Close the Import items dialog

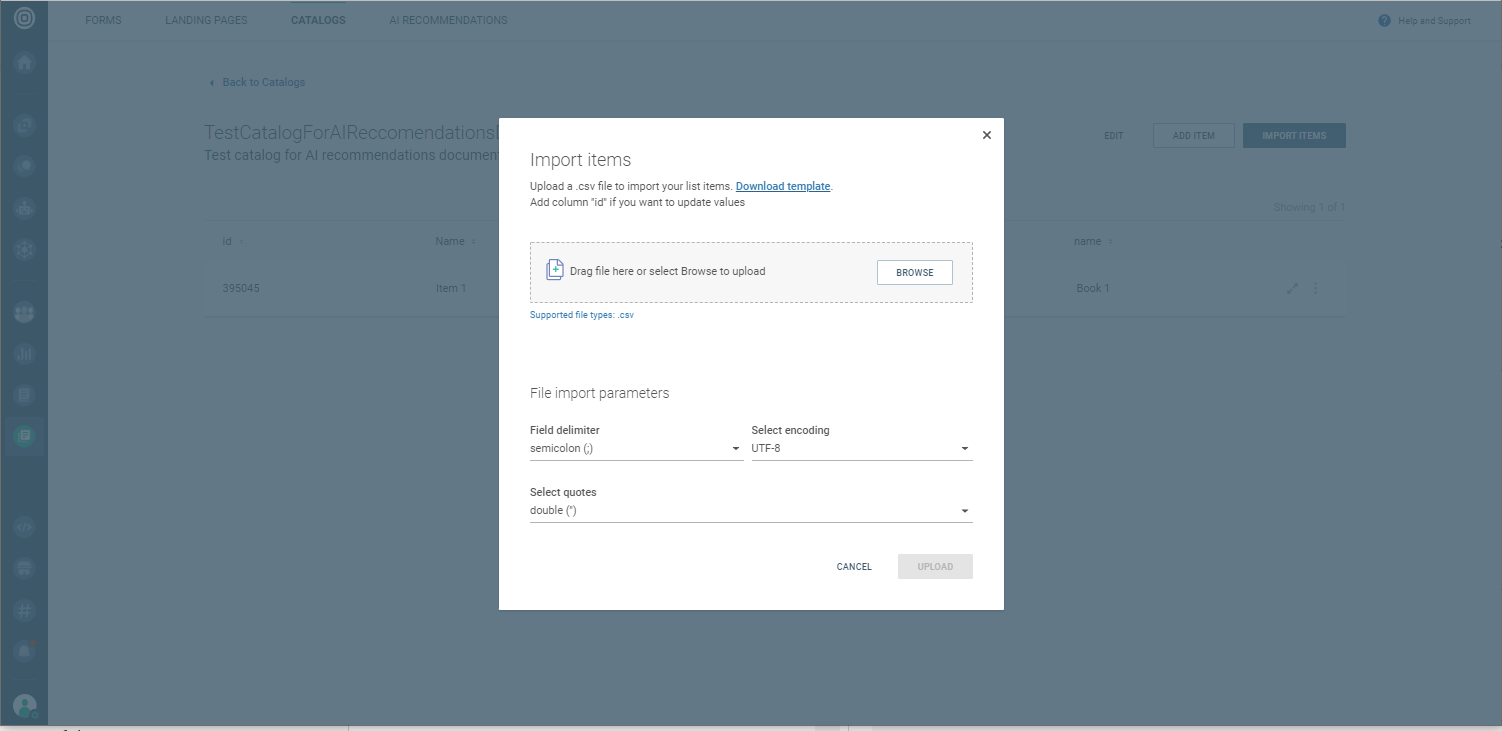pos(986,135)
